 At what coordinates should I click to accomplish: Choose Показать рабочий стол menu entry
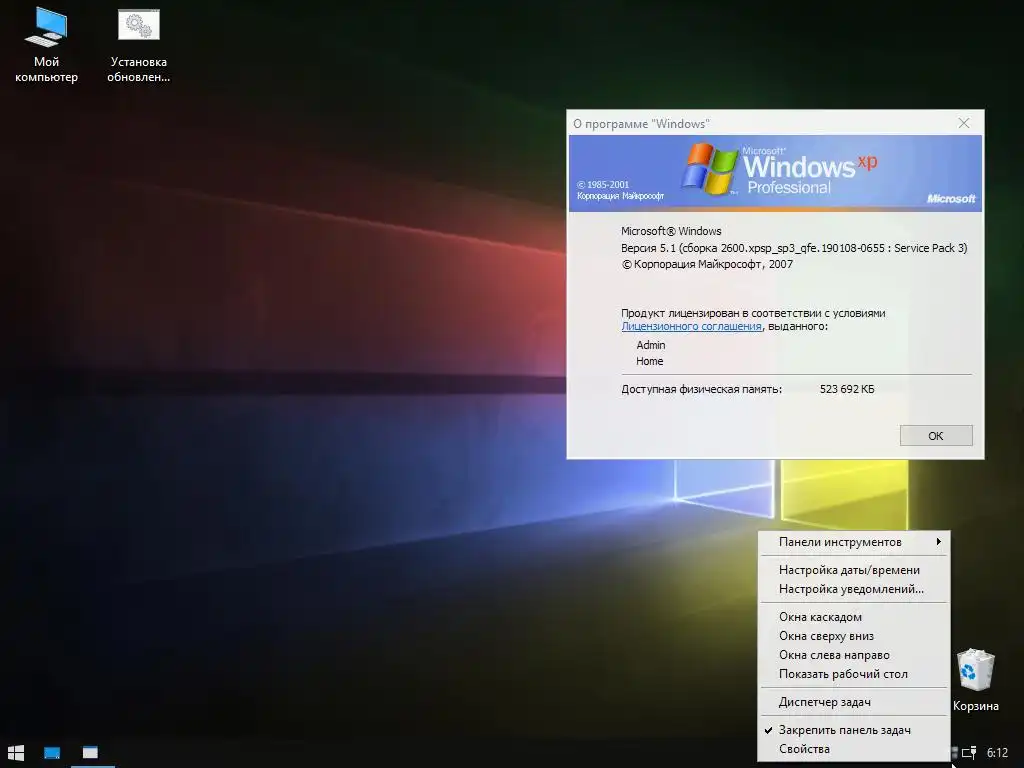(853, 673)
